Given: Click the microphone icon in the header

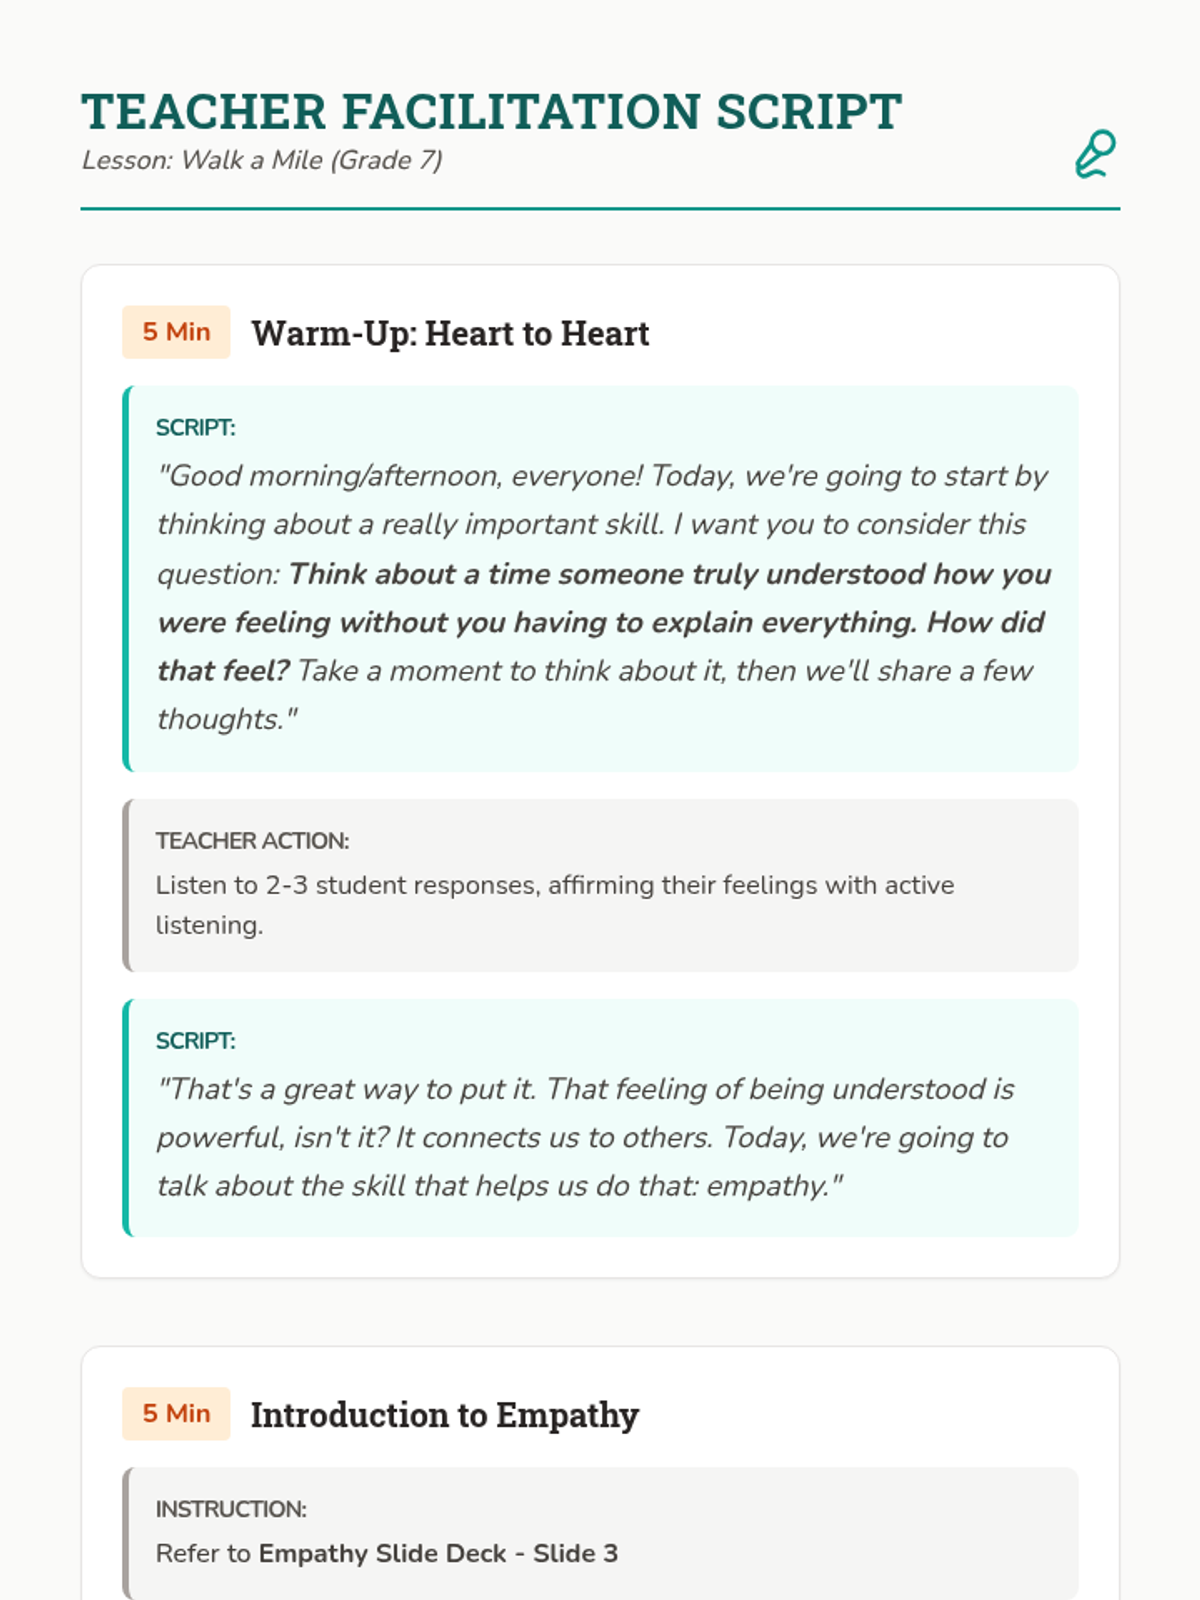Looking at the screenshot, I should [x=1095, y=154].
